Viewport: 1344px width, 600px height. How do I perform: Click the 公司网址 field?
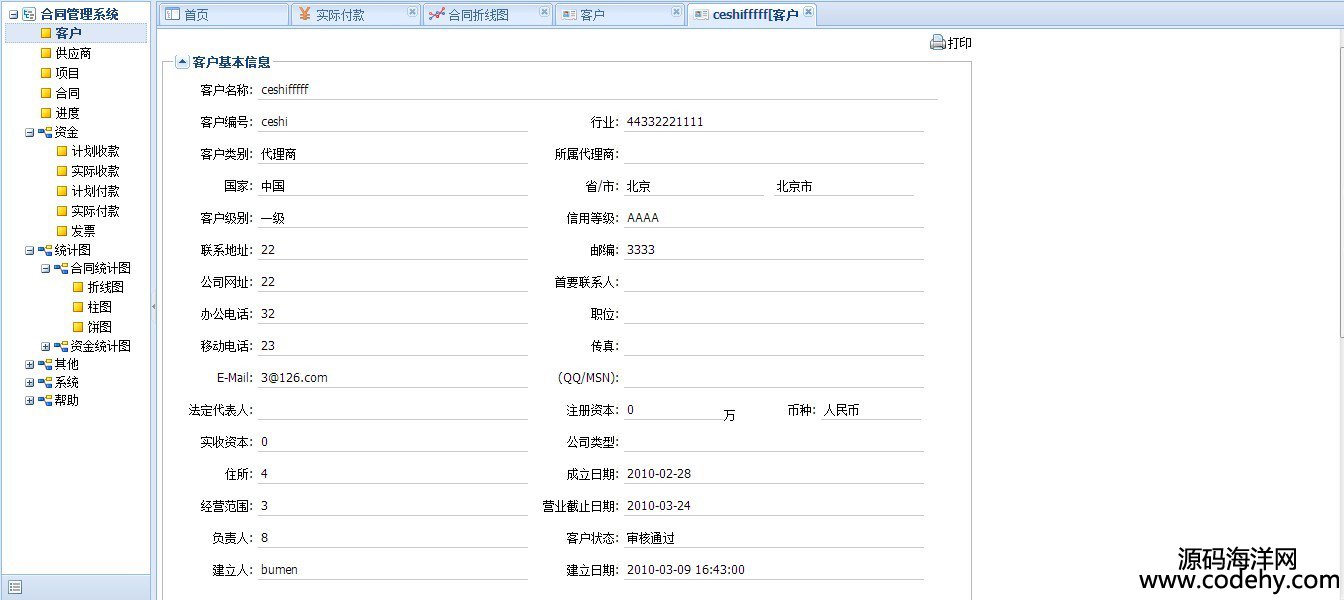coord(393,282)
